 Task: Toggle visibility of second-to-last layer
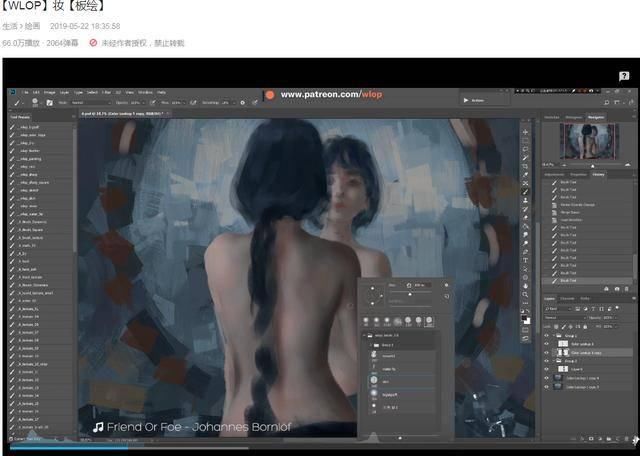[x=547, y=378]
